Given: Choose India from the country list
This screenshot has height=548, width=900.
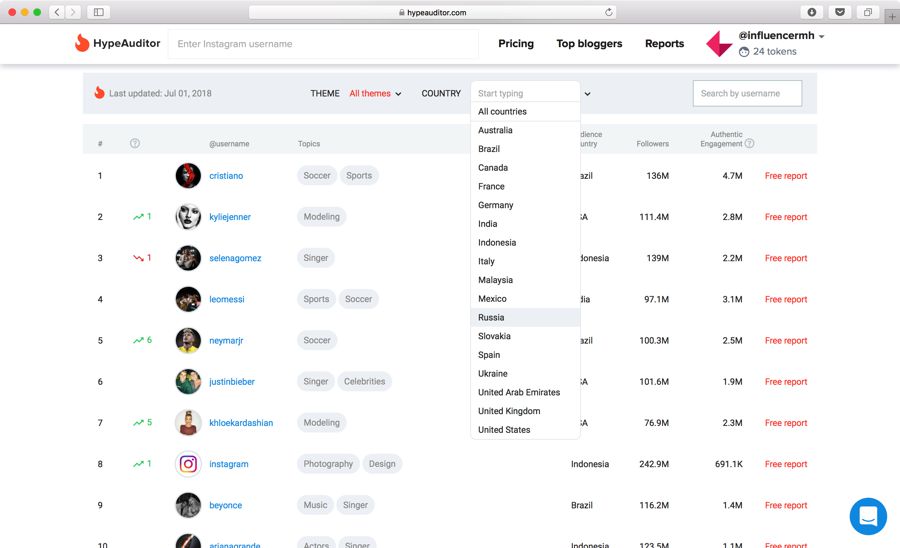Looking at the screenshot, I should [x=525, y=224].
